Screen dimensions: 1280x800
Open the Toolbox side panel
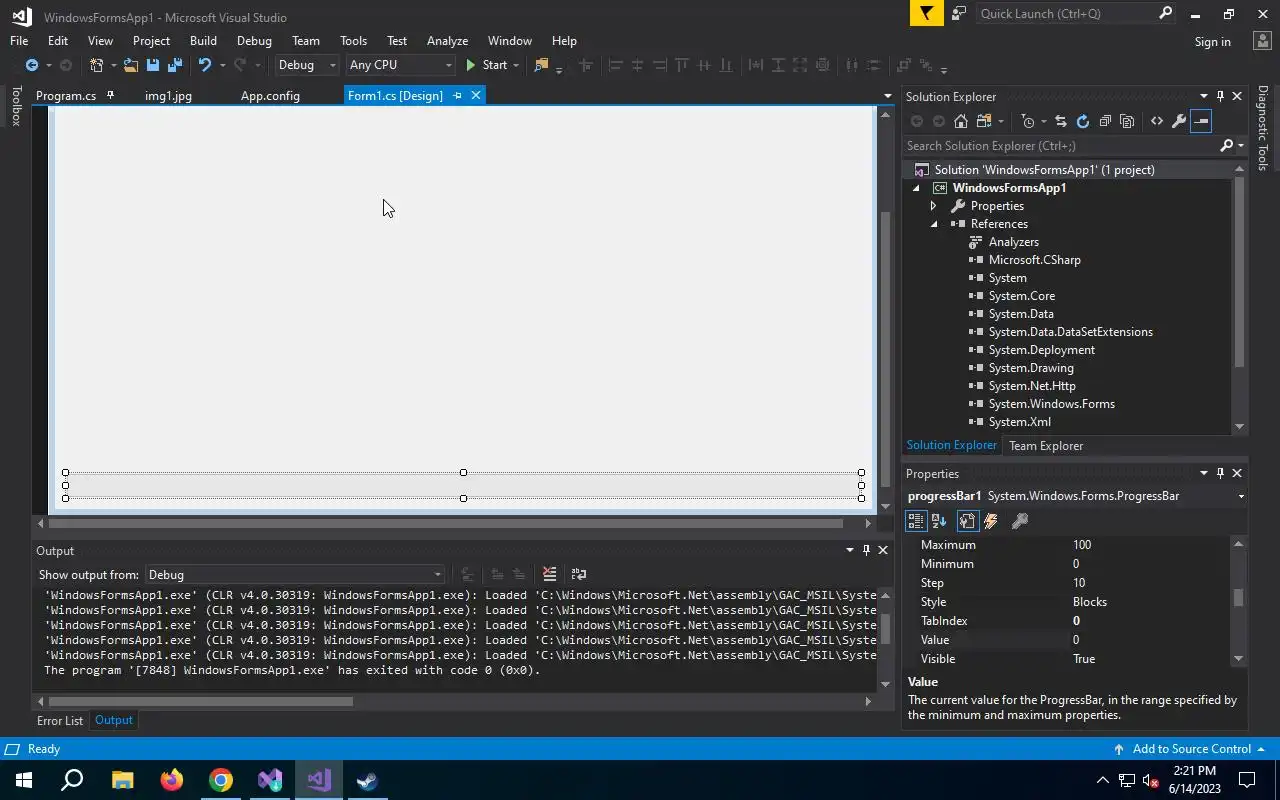click(x=15, y=106)
